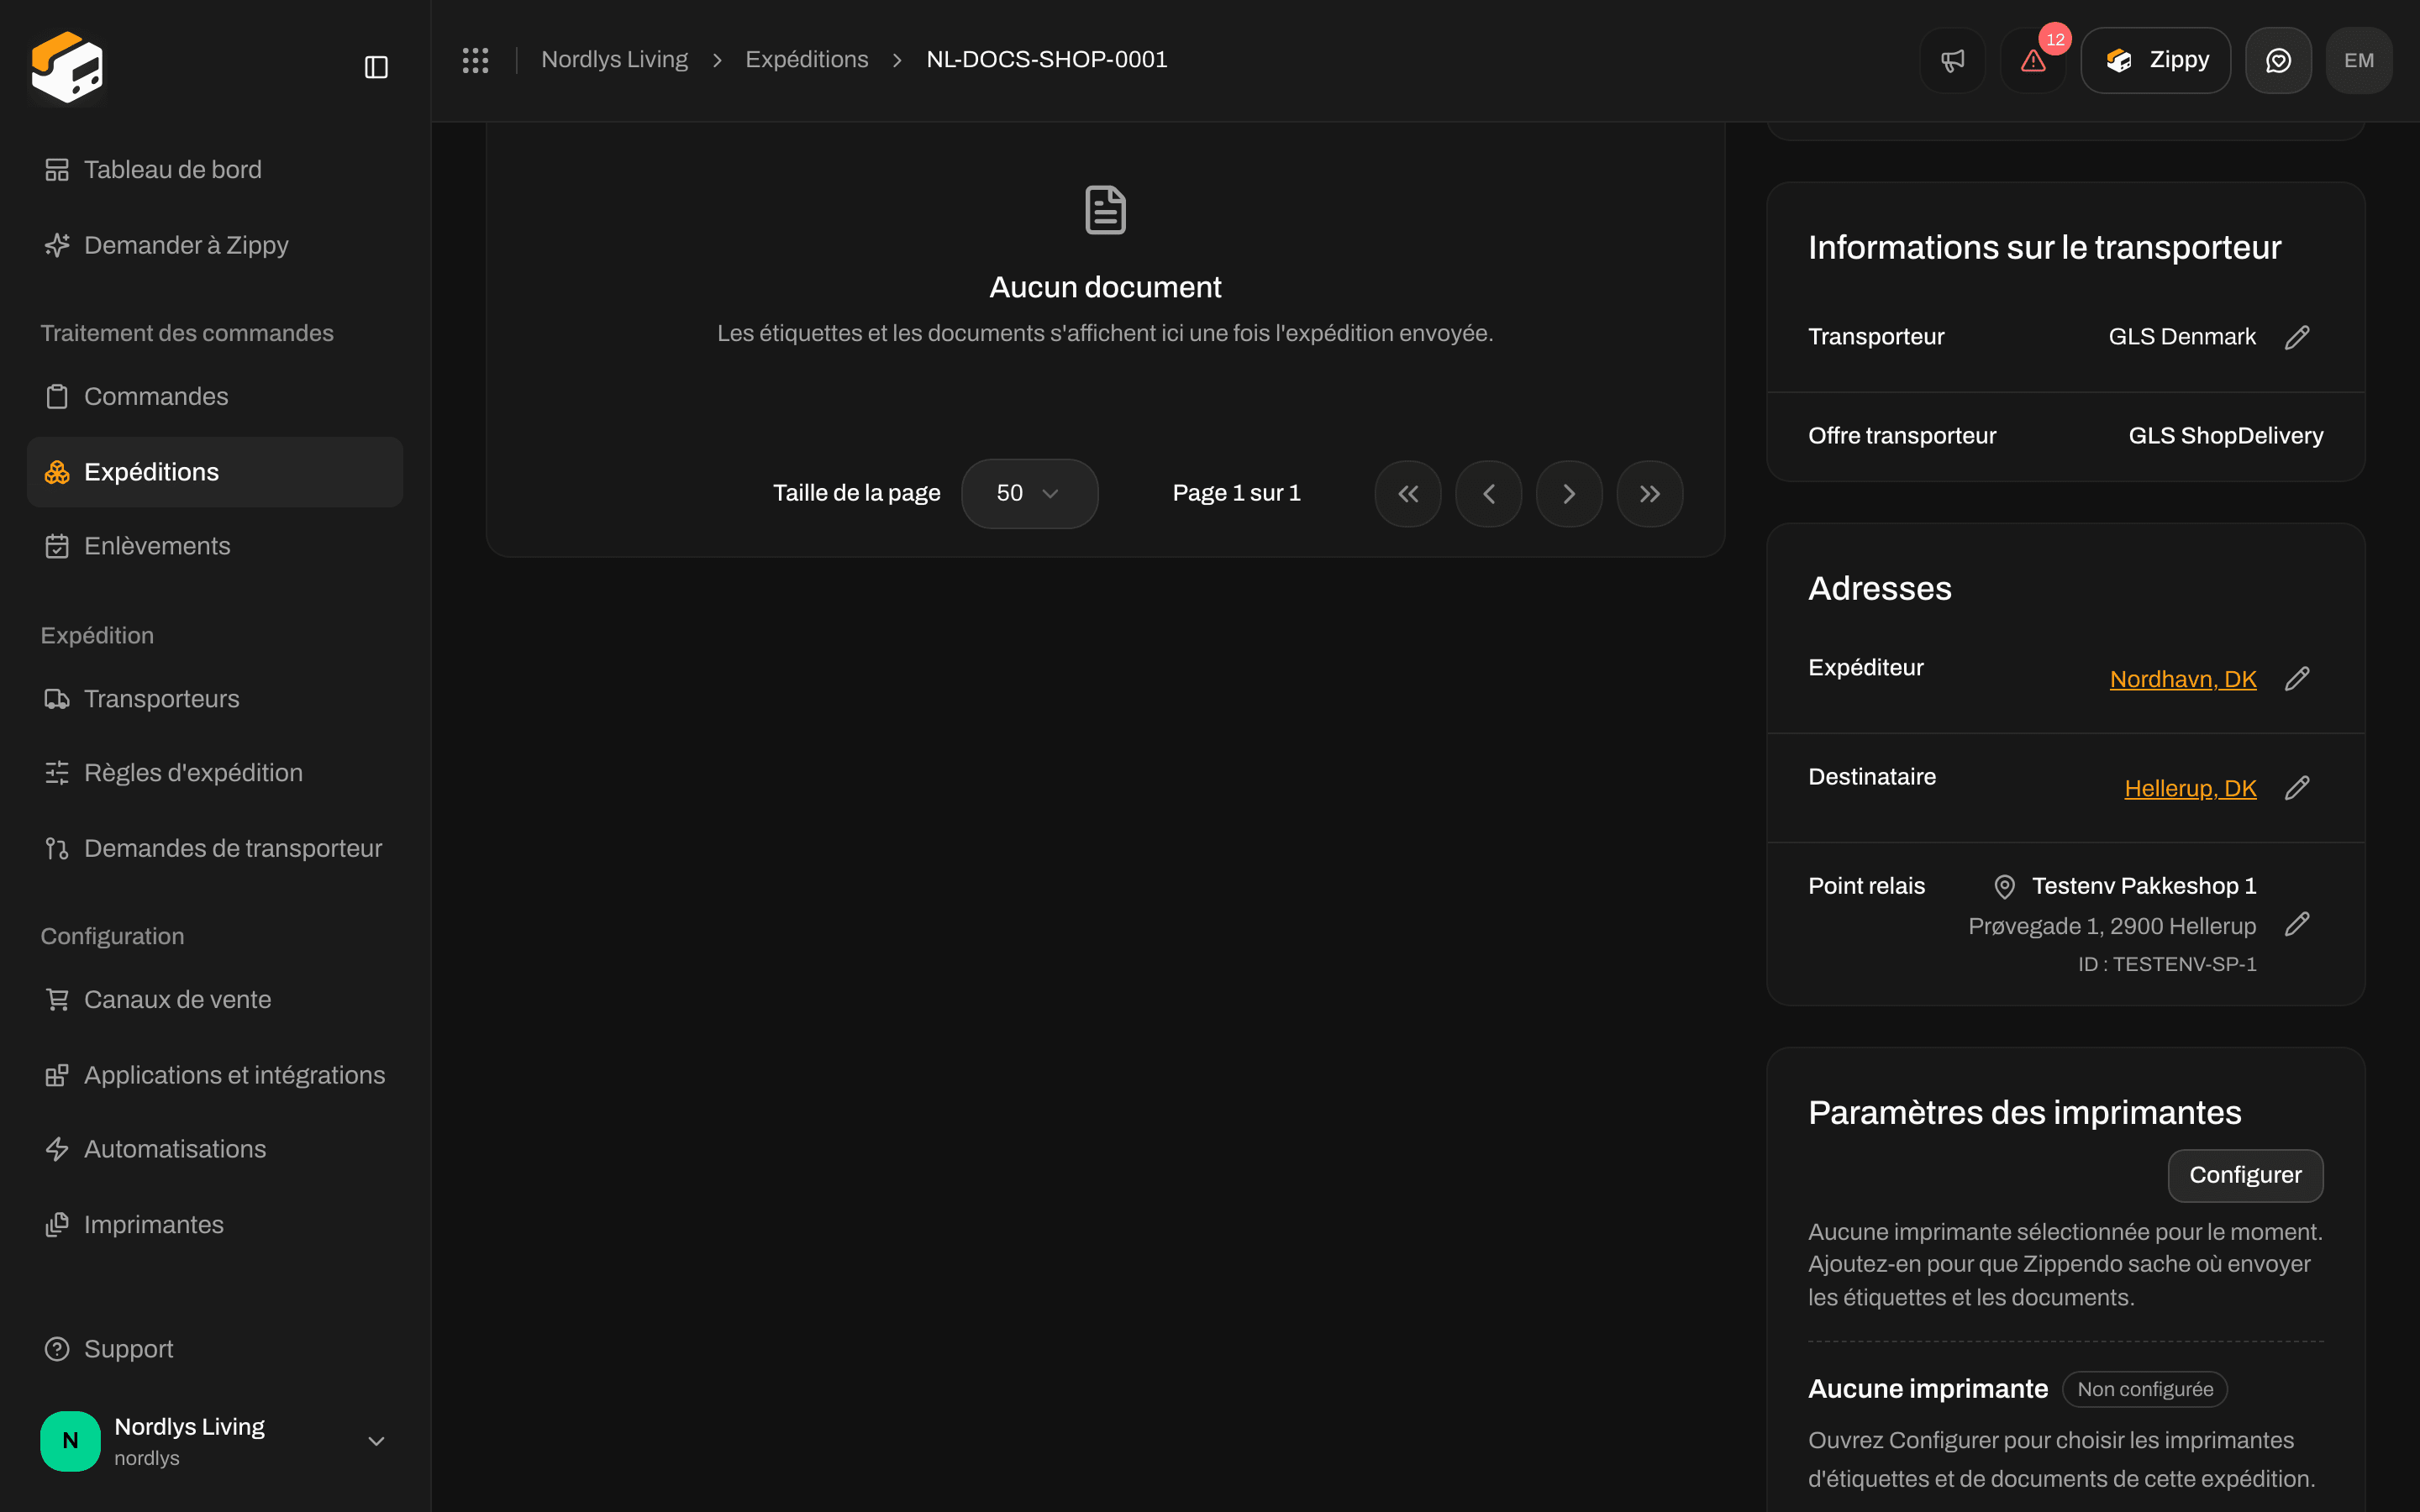Open Support in sidebar

pos(215,1349)
